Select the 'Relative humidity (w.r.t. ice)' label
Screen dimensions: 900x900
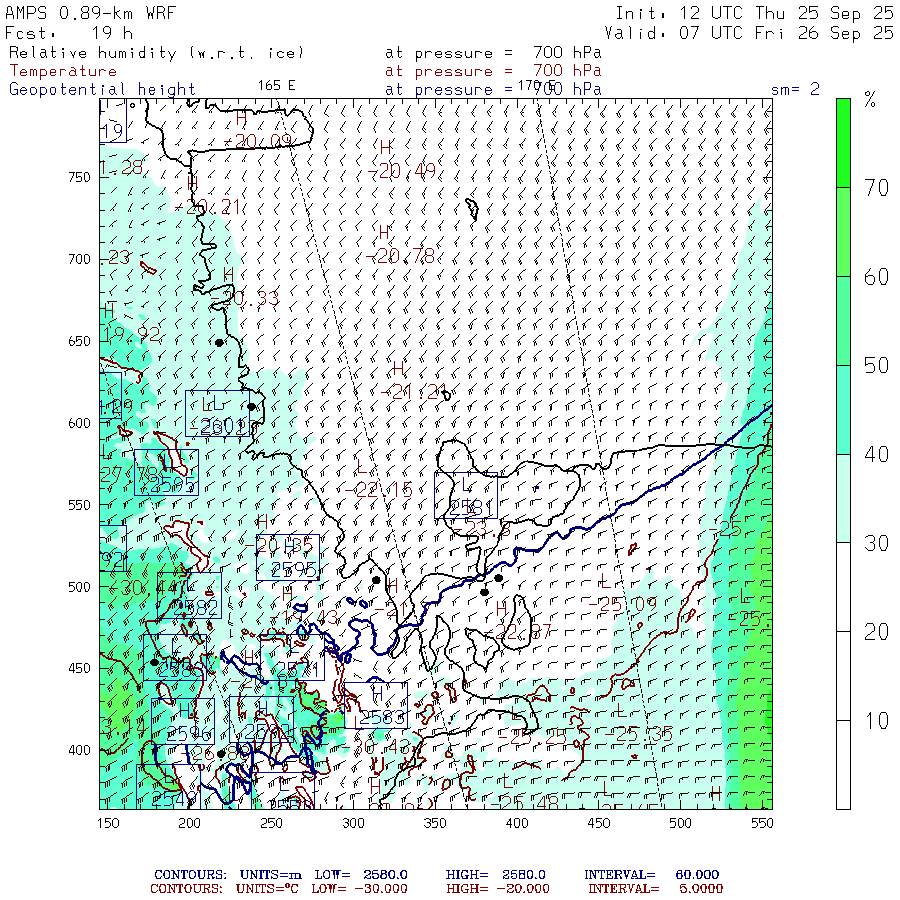coord(156,53)
